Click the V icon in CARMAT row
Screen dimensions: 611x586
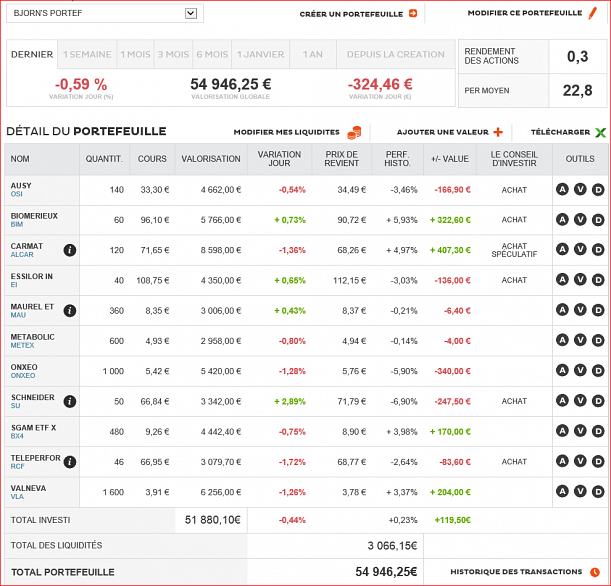[580, 249]
